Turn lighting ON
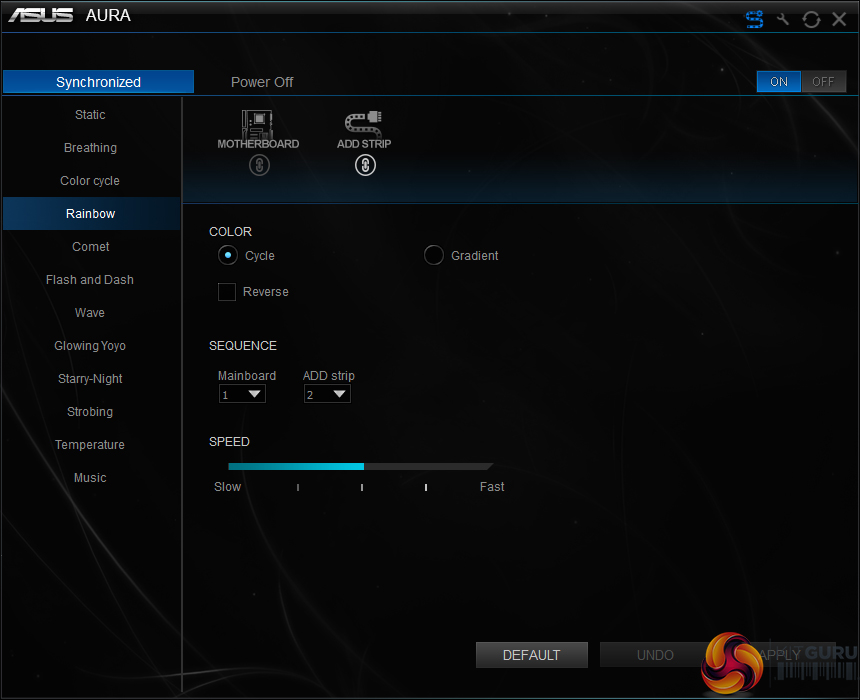This screenshot has width=860, height=700. click(778, 82)
